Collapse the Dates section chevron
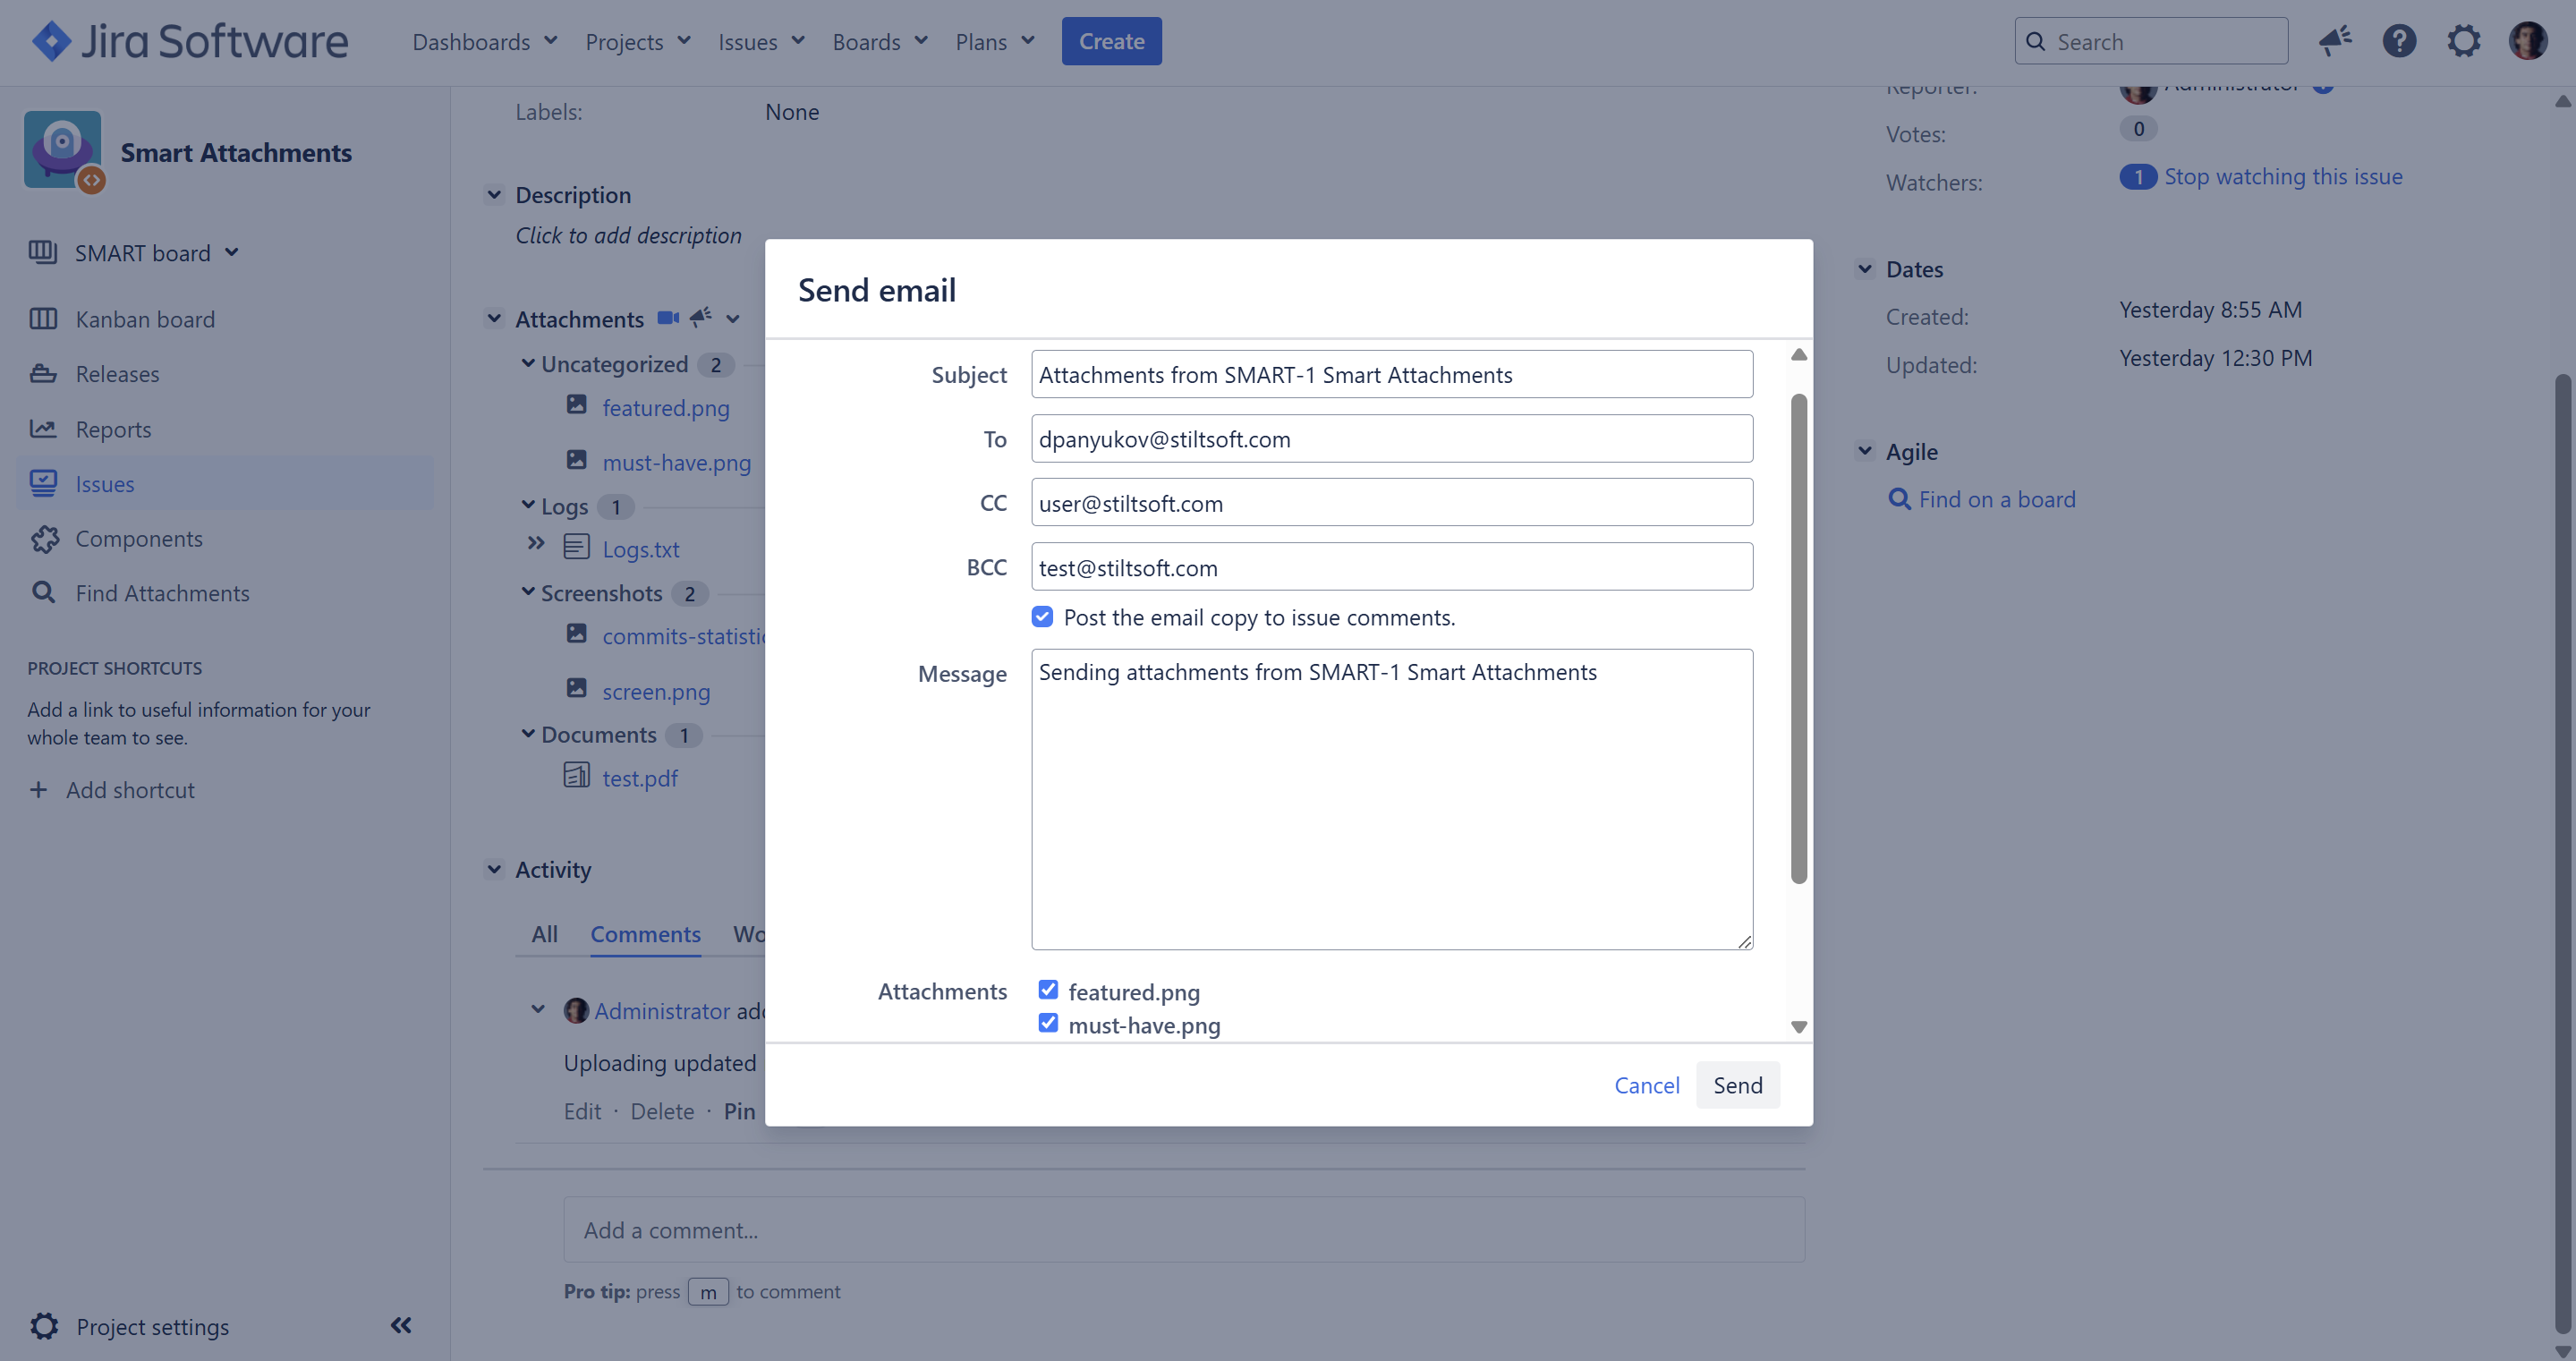The width and height of the screenshot is (2576, 1361). point(1865,268)
